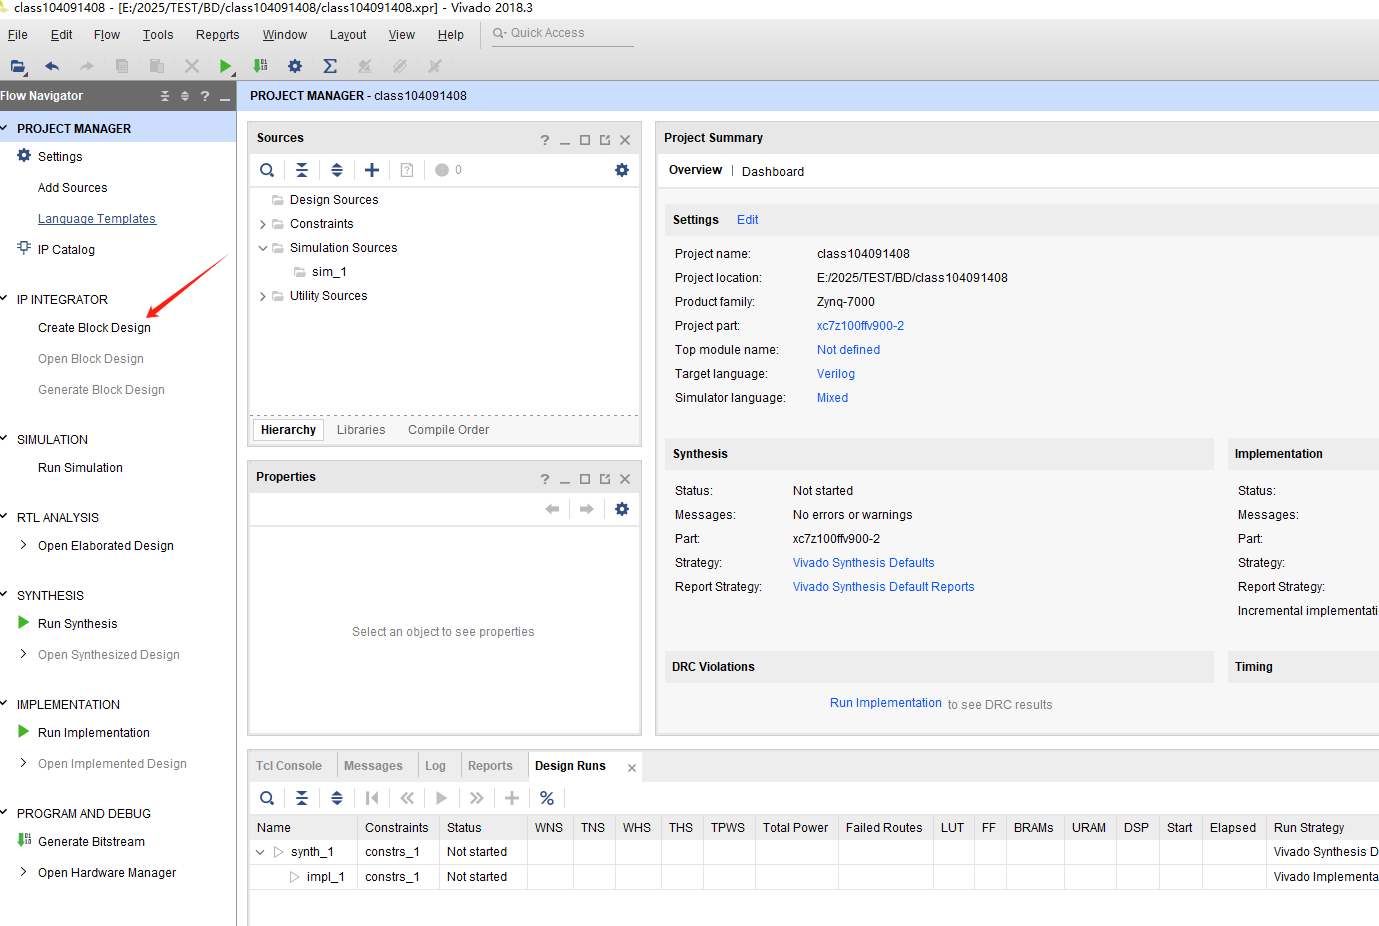Open Sources panel settings gear

click(622, 170)
